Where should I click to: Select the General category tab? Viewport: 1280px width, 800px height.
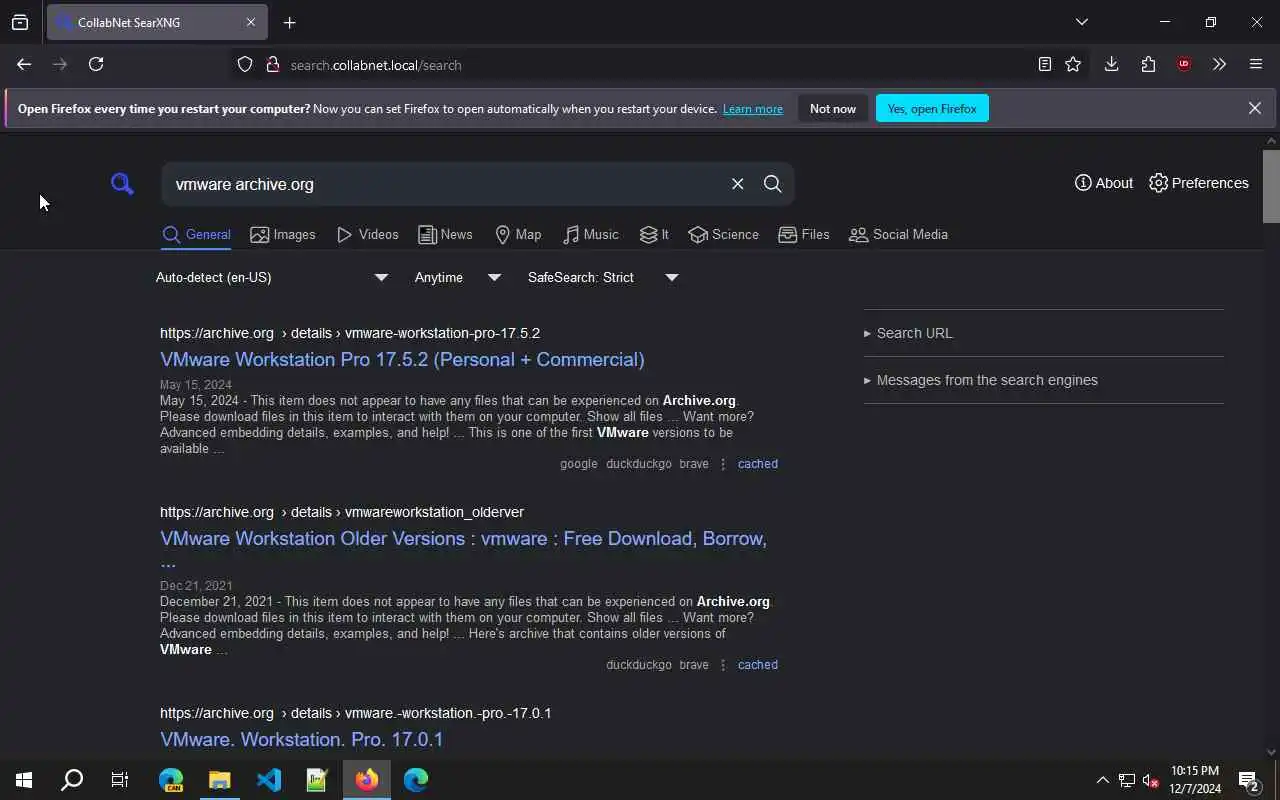(x=196, y=234)
